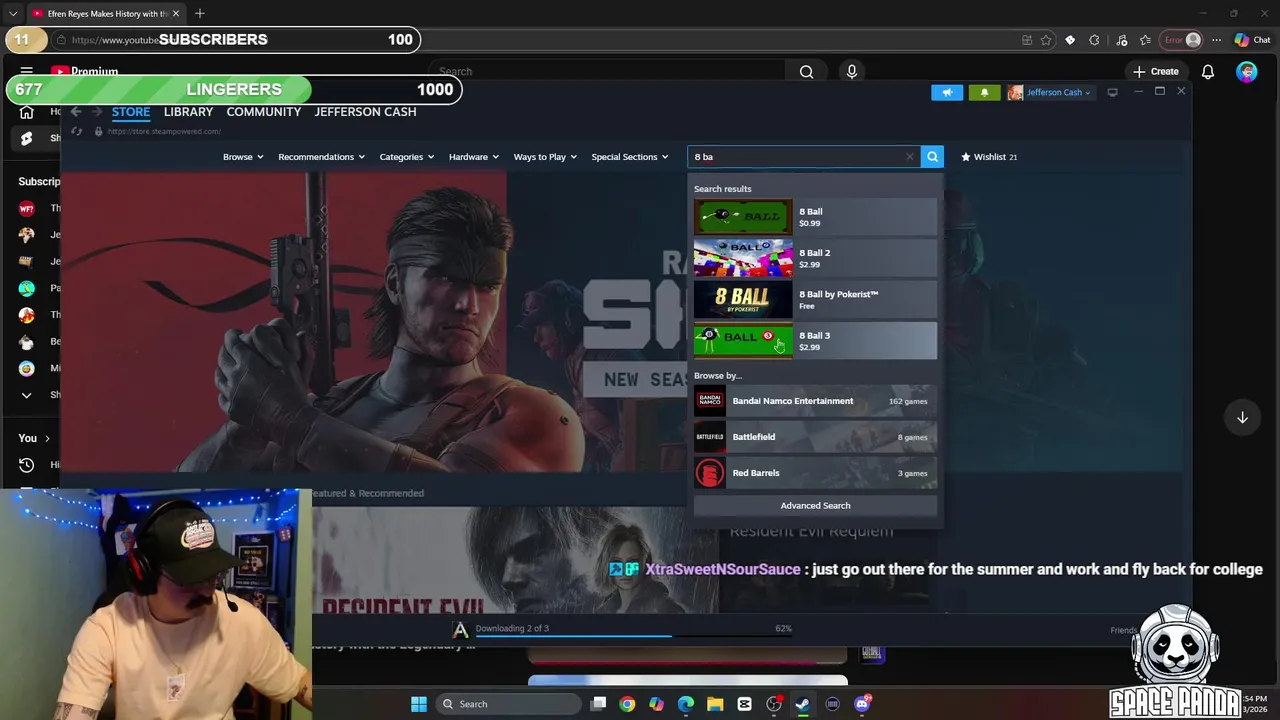Open browser tab list dropdown

[13, 14]
